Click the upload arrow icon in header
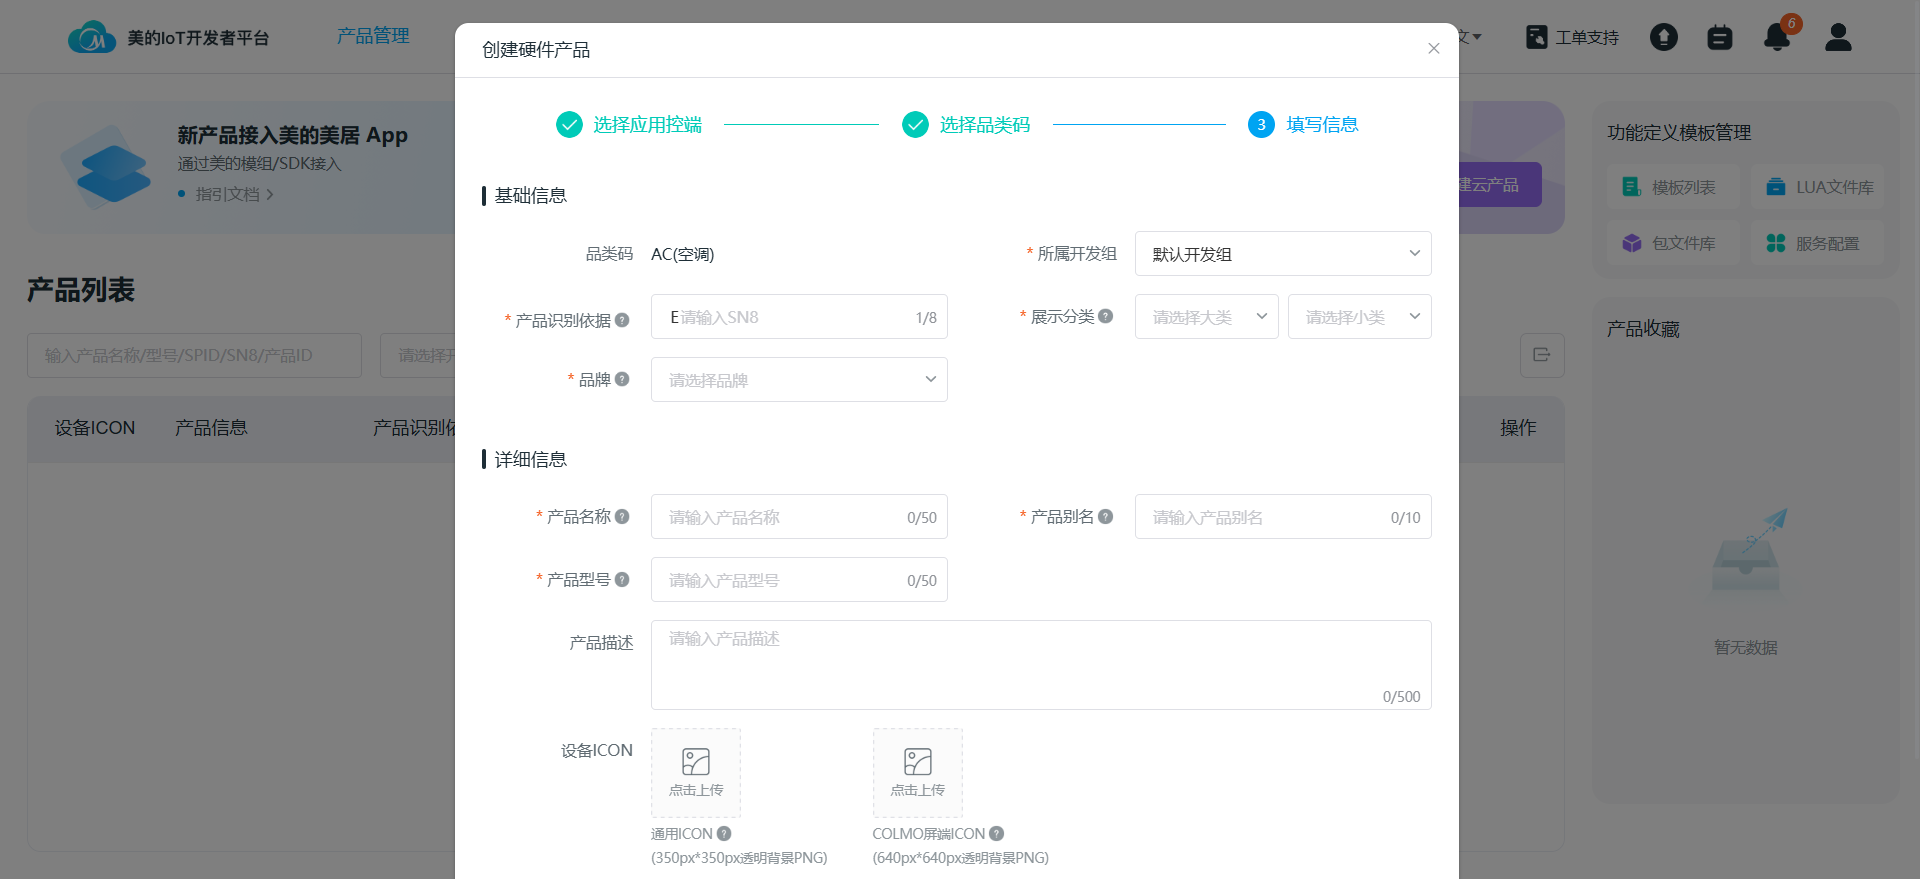The height and width of the screenshot is (879, 1920). coord(1663,38)
